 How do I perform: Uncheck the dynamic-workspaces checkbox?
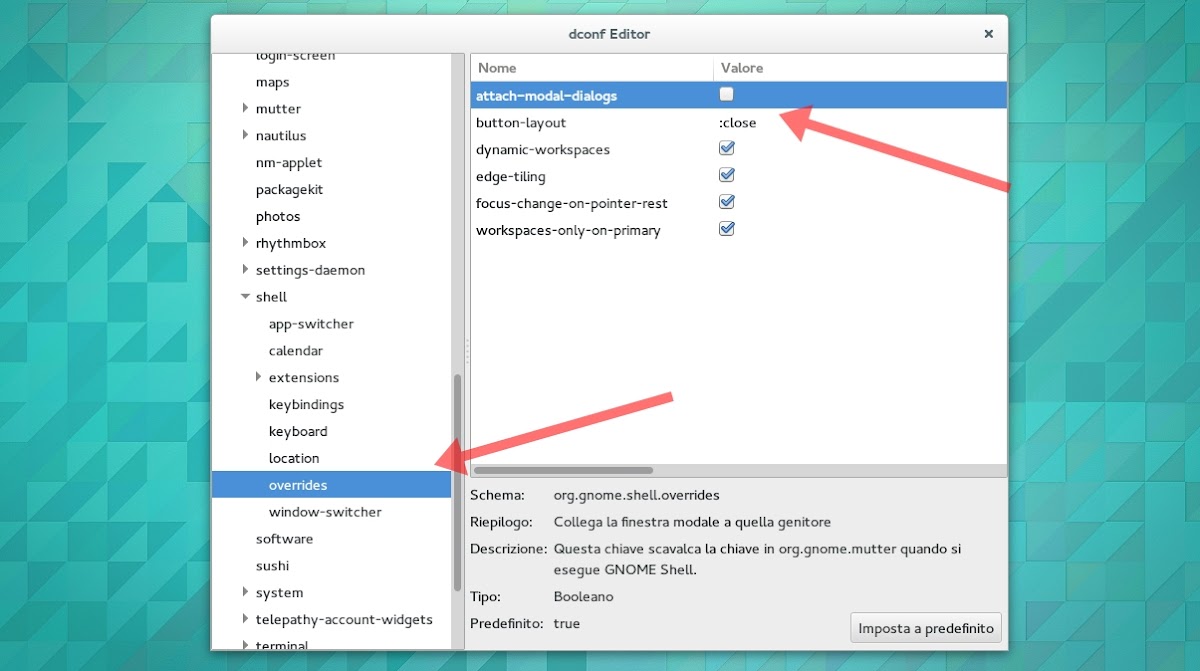tap(727, 148)
